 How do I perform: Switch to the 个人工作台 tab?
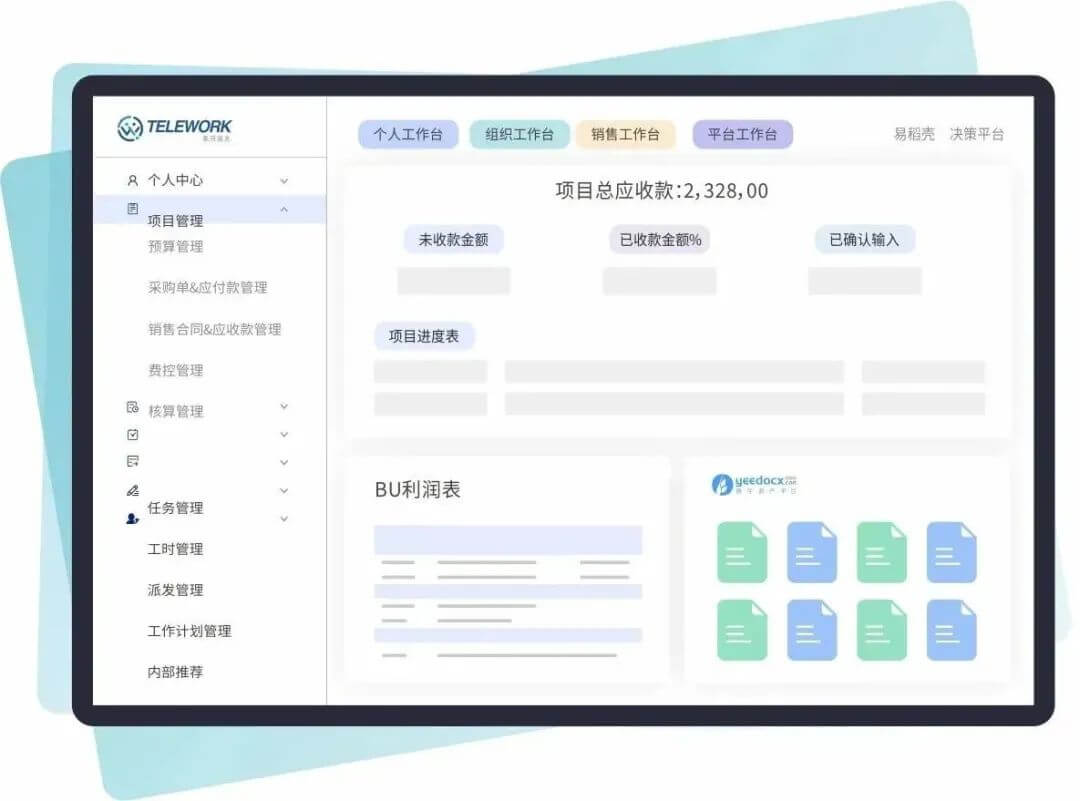(x=408, y=135)
